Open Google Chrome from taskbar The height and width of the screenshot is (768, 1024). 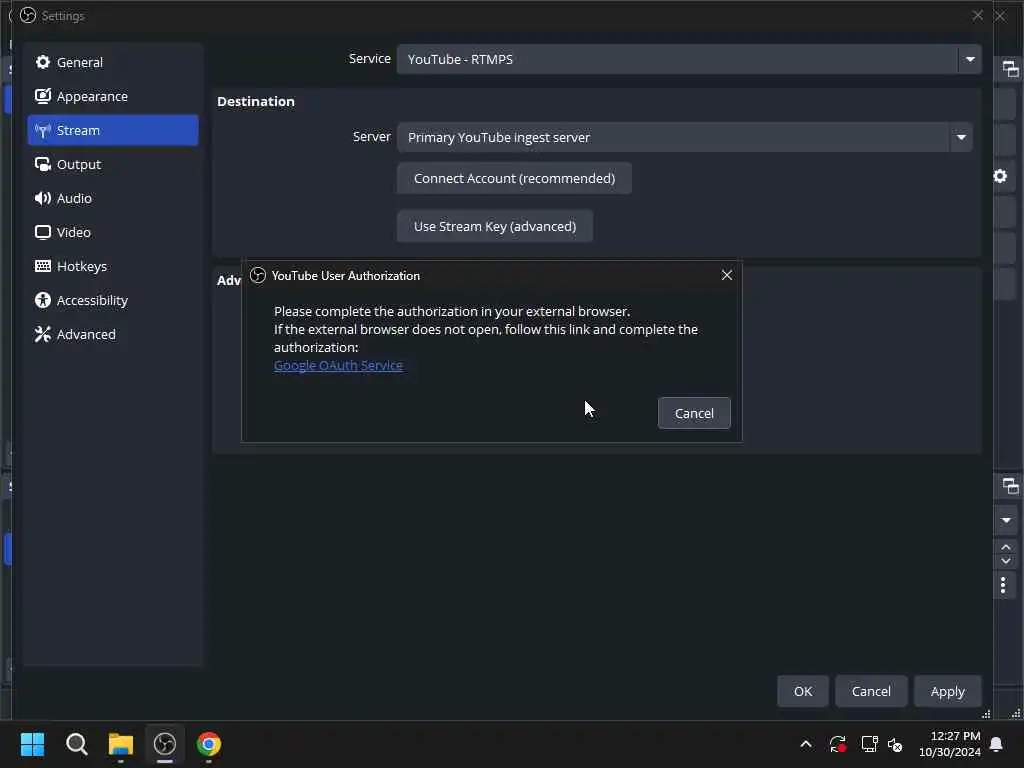(x=209, y=744)
